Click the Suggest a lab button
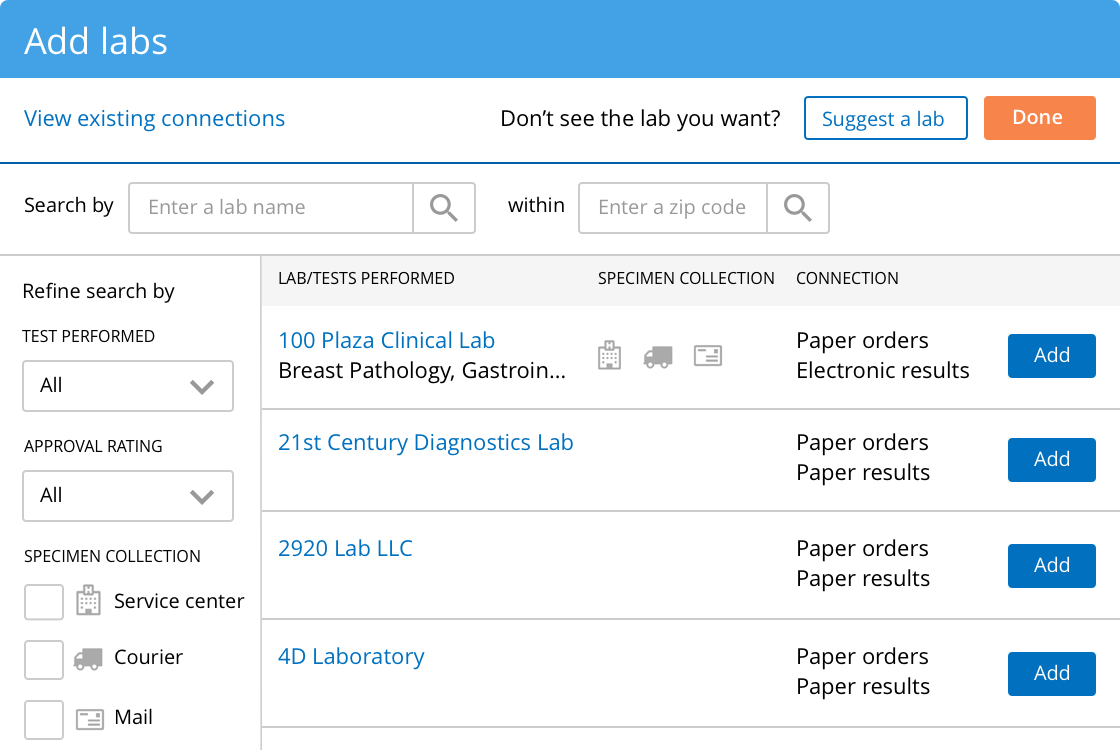 885,117
